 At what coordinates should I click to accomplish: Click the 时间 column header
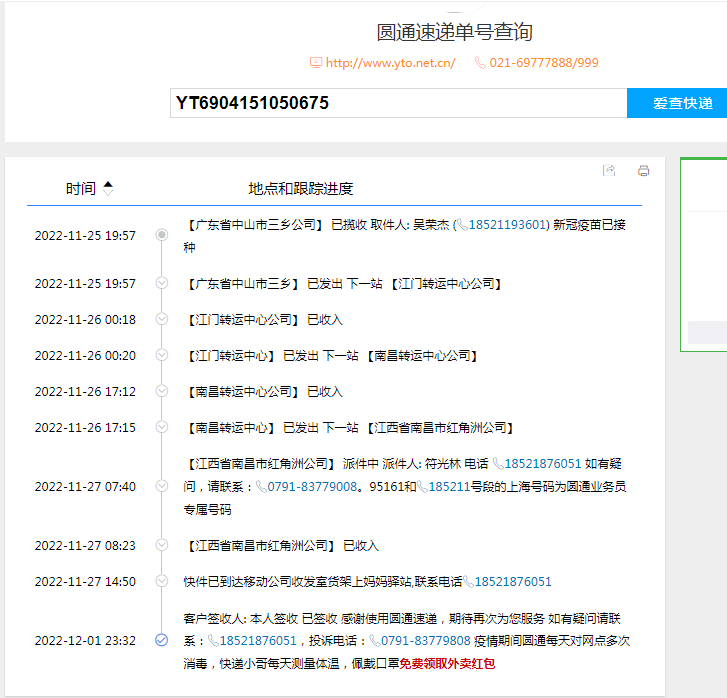tap(81, 189)
